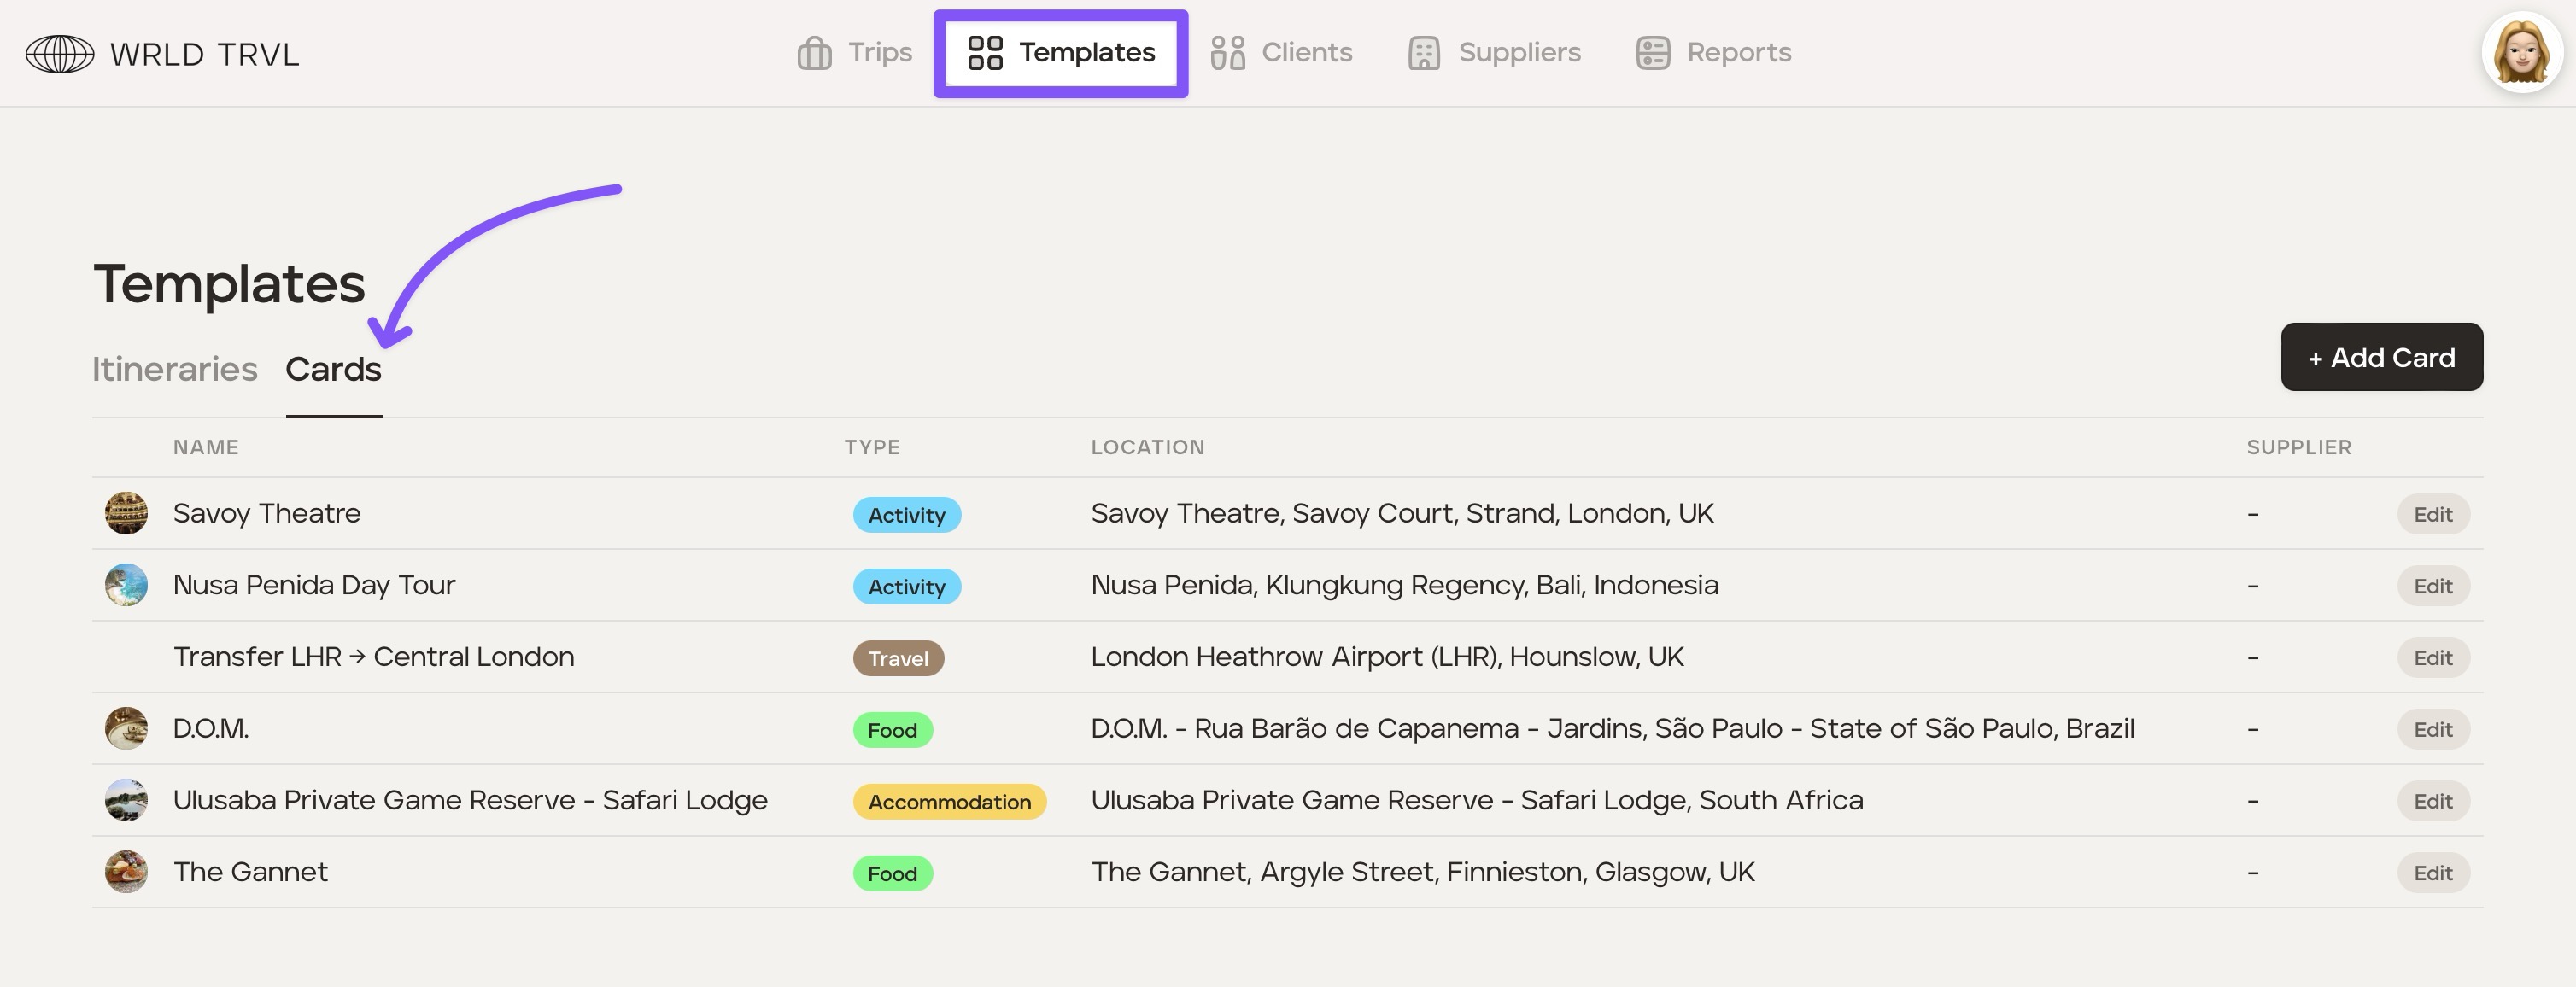Click the Travel type badge
The height and width of the screenshot is (987, 2576).
[x=897, y=658]
